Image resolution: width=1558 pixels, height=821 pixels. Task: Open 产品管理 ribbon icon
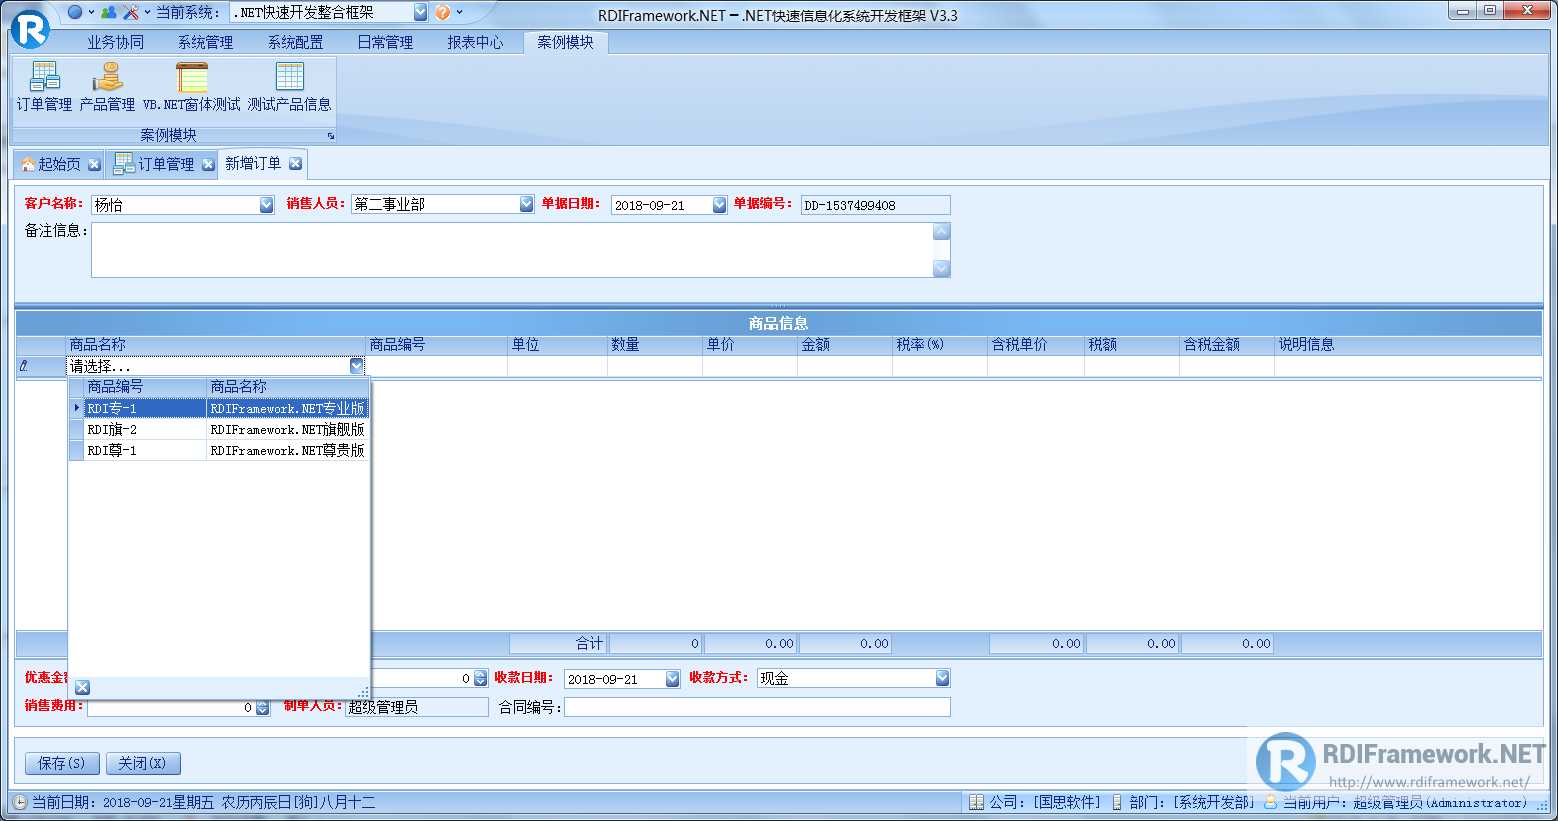click(x=107, y=86)
